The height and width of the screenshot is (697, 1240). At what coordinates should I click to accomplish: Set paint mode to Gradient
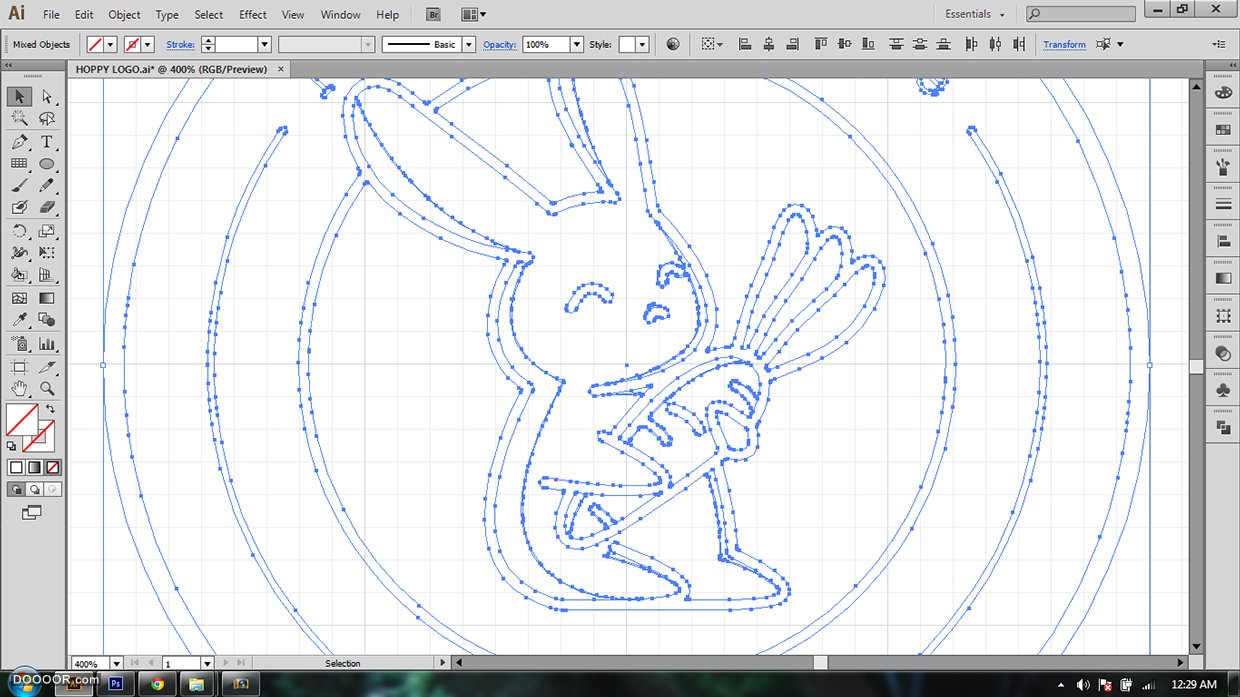34,467
